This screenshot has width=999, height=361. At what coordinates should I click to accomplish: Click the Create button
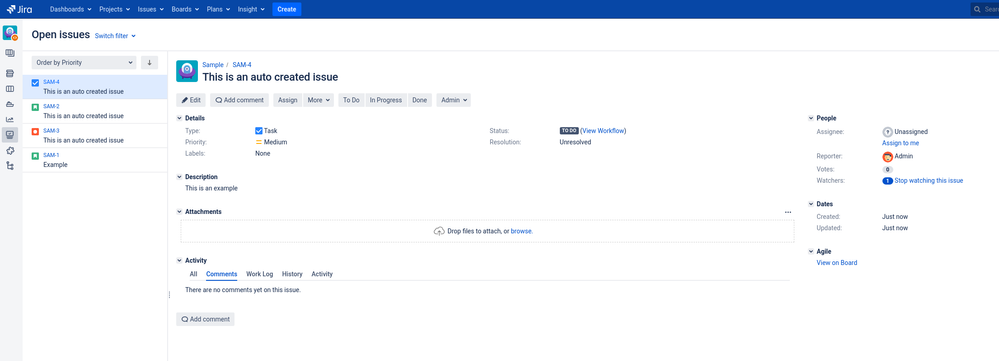tap(287, 9)
